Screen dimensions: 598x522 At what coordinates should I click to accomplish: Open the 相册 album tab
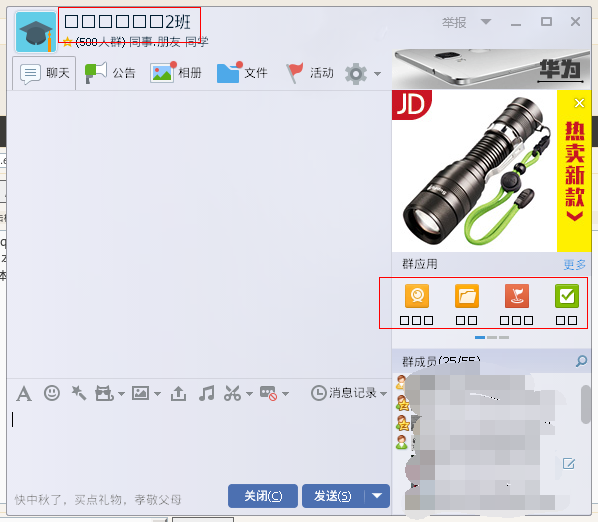(x=176, y=73)
